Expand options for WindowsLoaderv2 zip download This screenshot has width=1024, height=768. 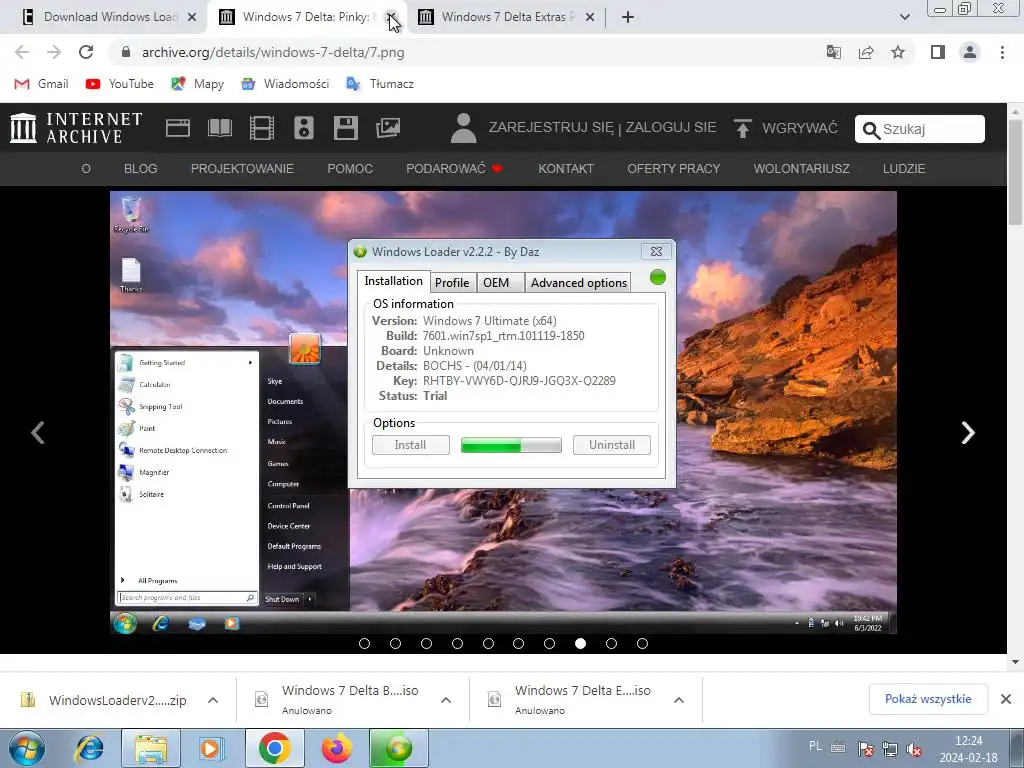coord(213,700)
